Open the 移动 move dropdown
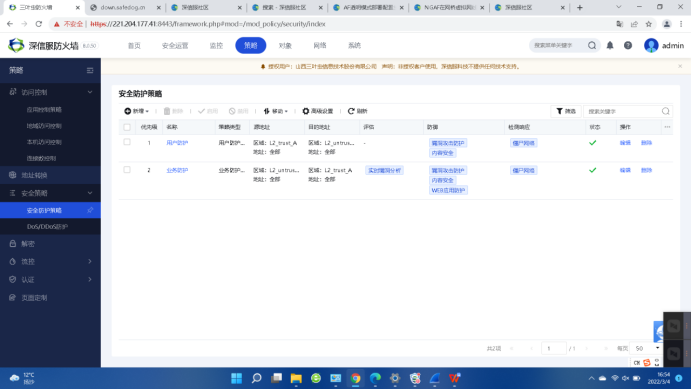 pos(275,111)
